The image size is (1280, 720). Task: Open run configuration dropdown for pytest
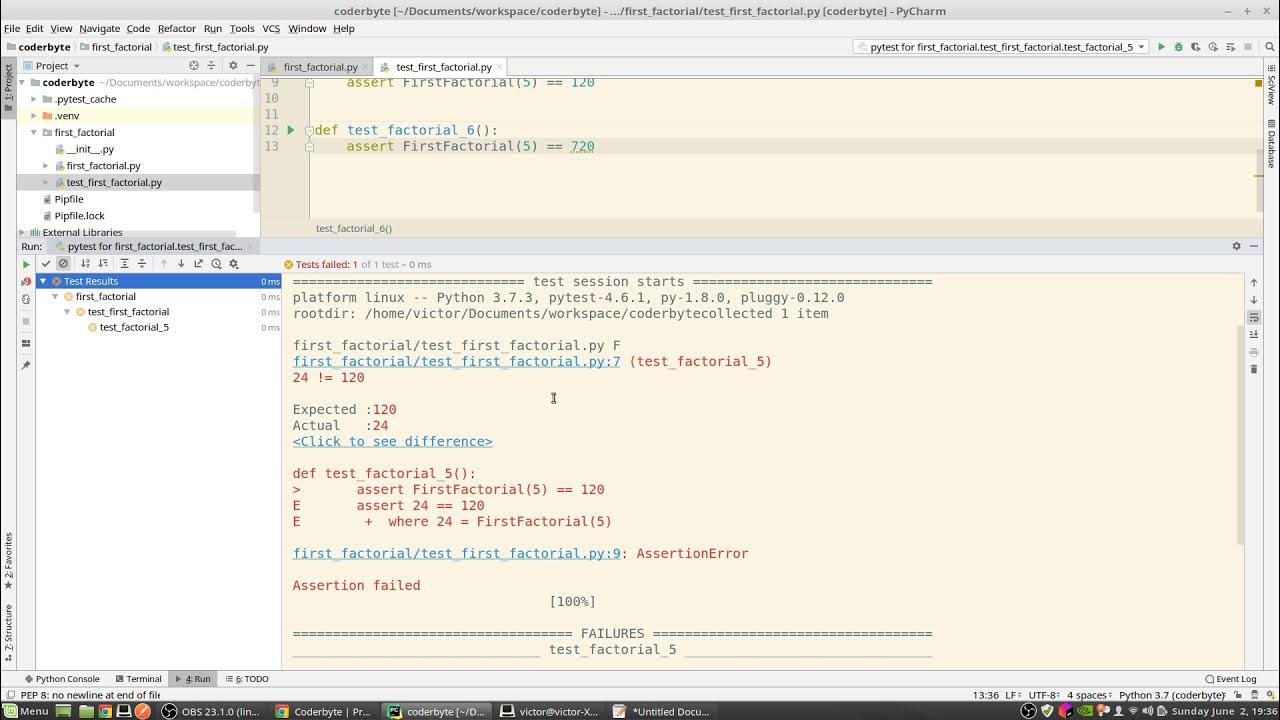click(1002, 47)
